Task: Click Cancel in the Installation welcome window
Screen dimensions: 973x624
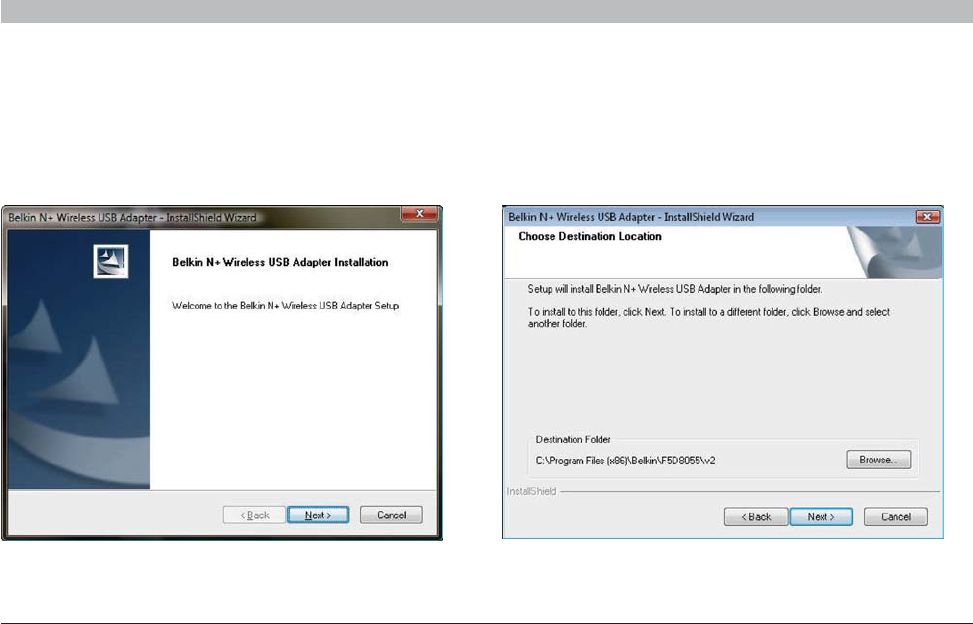Action: (392, 515)
